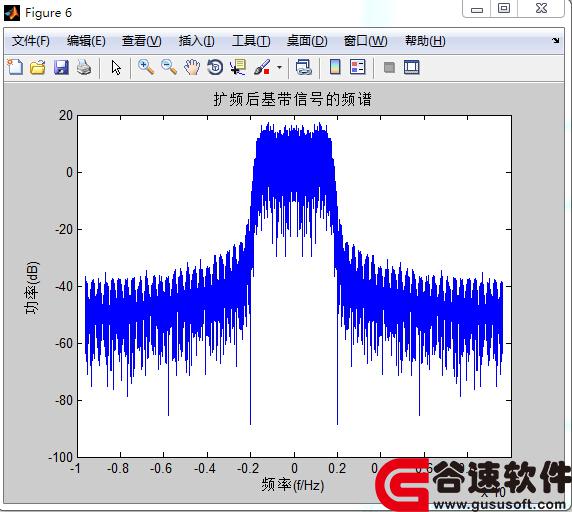Close the Figure 6 window

(541, 8)
